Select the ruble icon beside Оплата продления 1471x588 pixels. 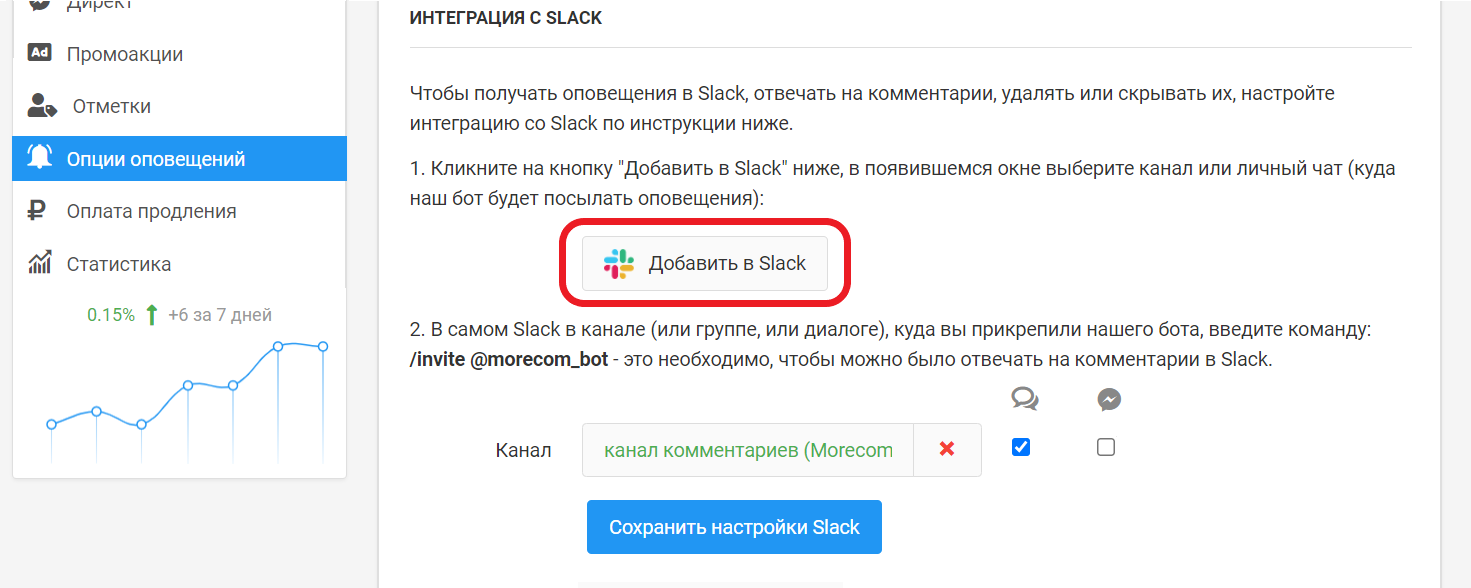coord(36,211)
